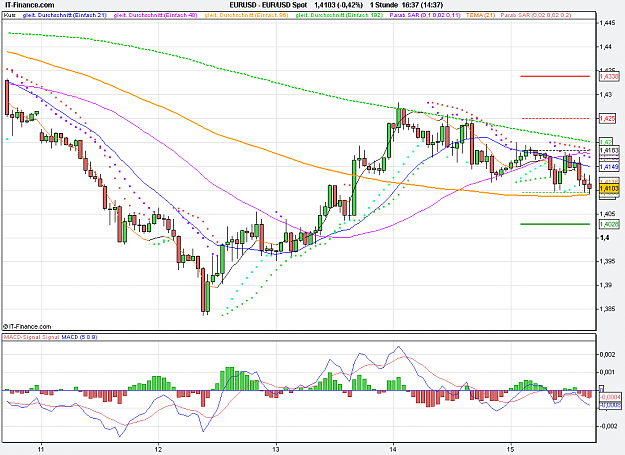Click the blue 1,4149 moving average tag

click(609, 167)
